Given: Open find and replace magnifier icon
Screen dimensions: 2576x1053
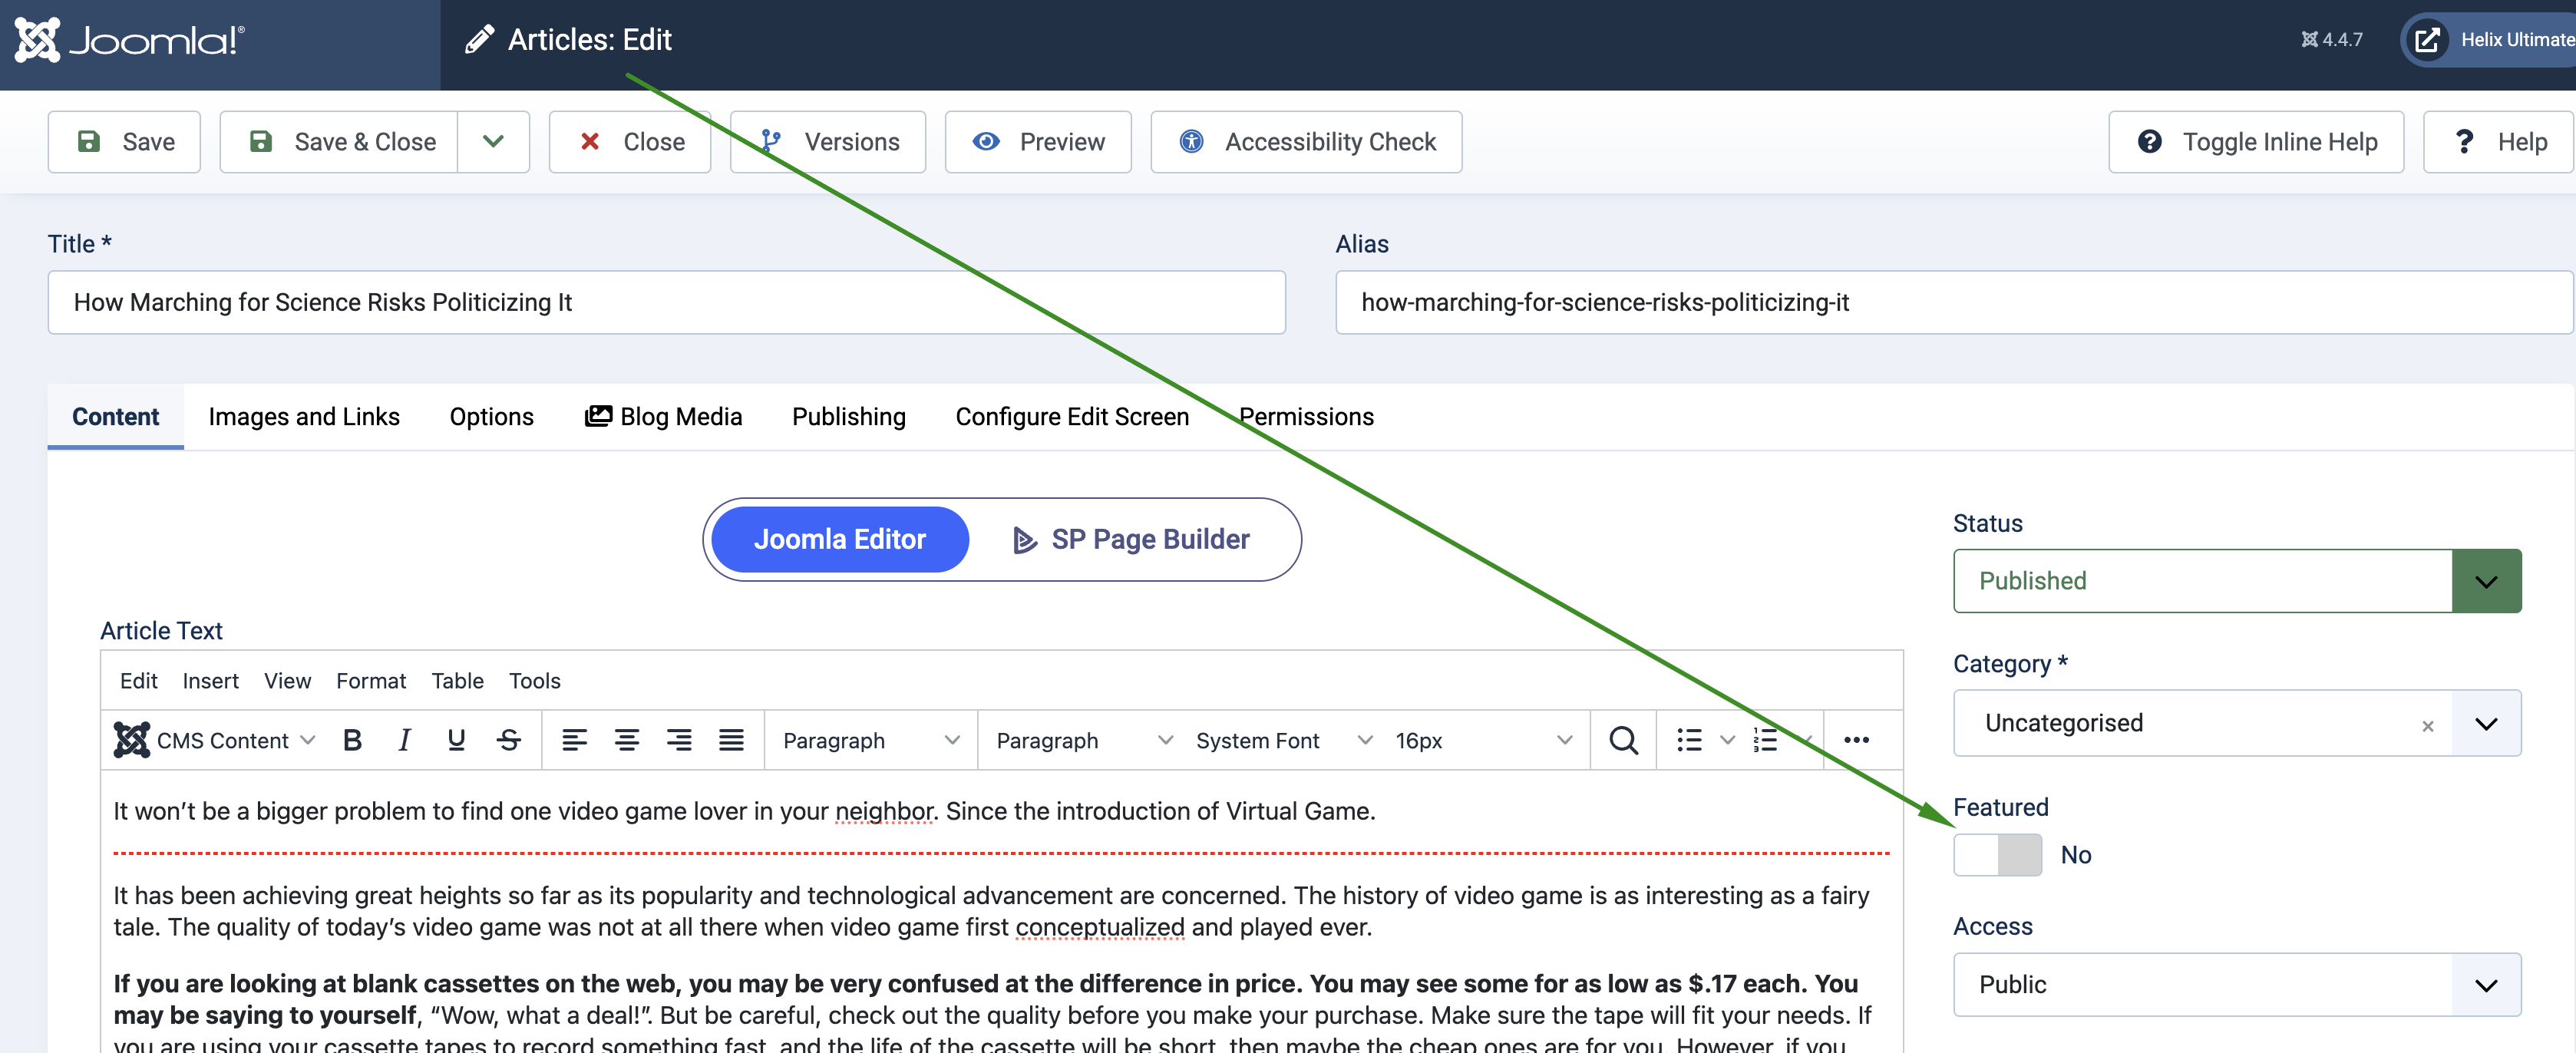Looking at the screenshot, I should pos(1623,740).
